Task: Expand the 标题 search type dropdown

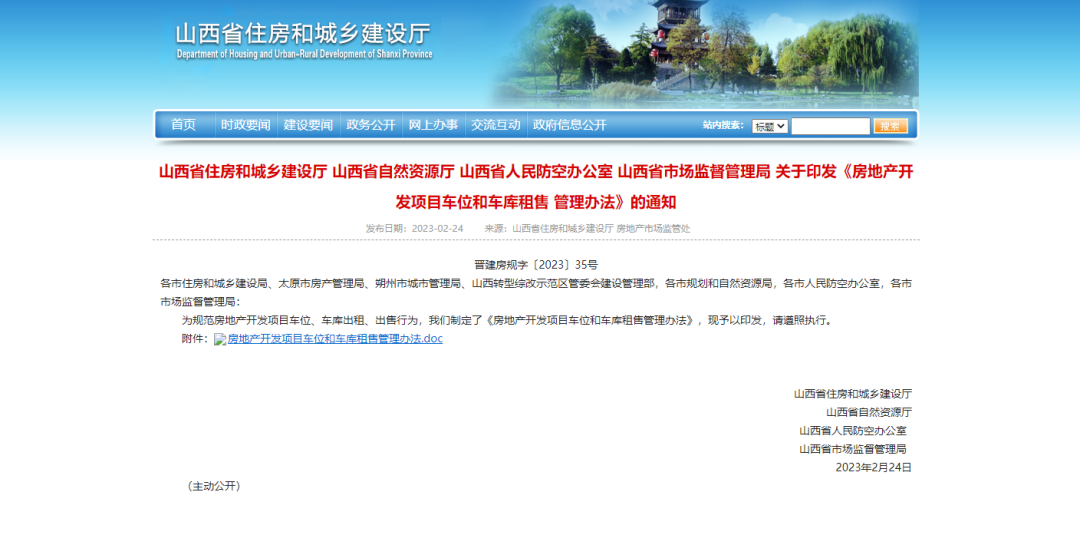Action: [770, 126]
